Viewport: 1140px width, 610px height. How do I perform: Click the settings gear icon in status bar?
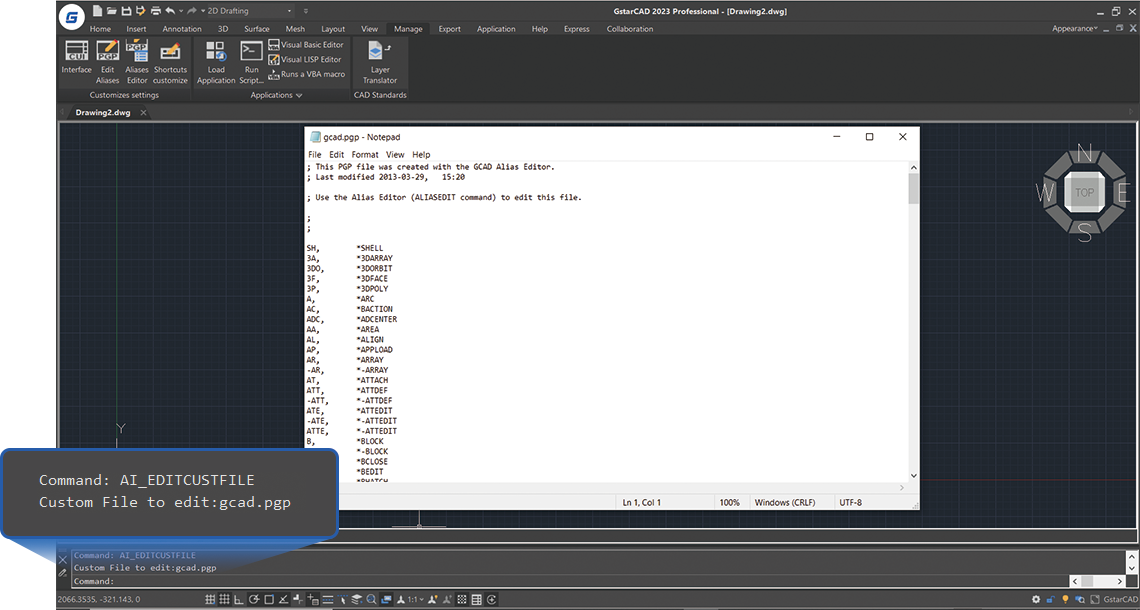[x=1036, y=600]
